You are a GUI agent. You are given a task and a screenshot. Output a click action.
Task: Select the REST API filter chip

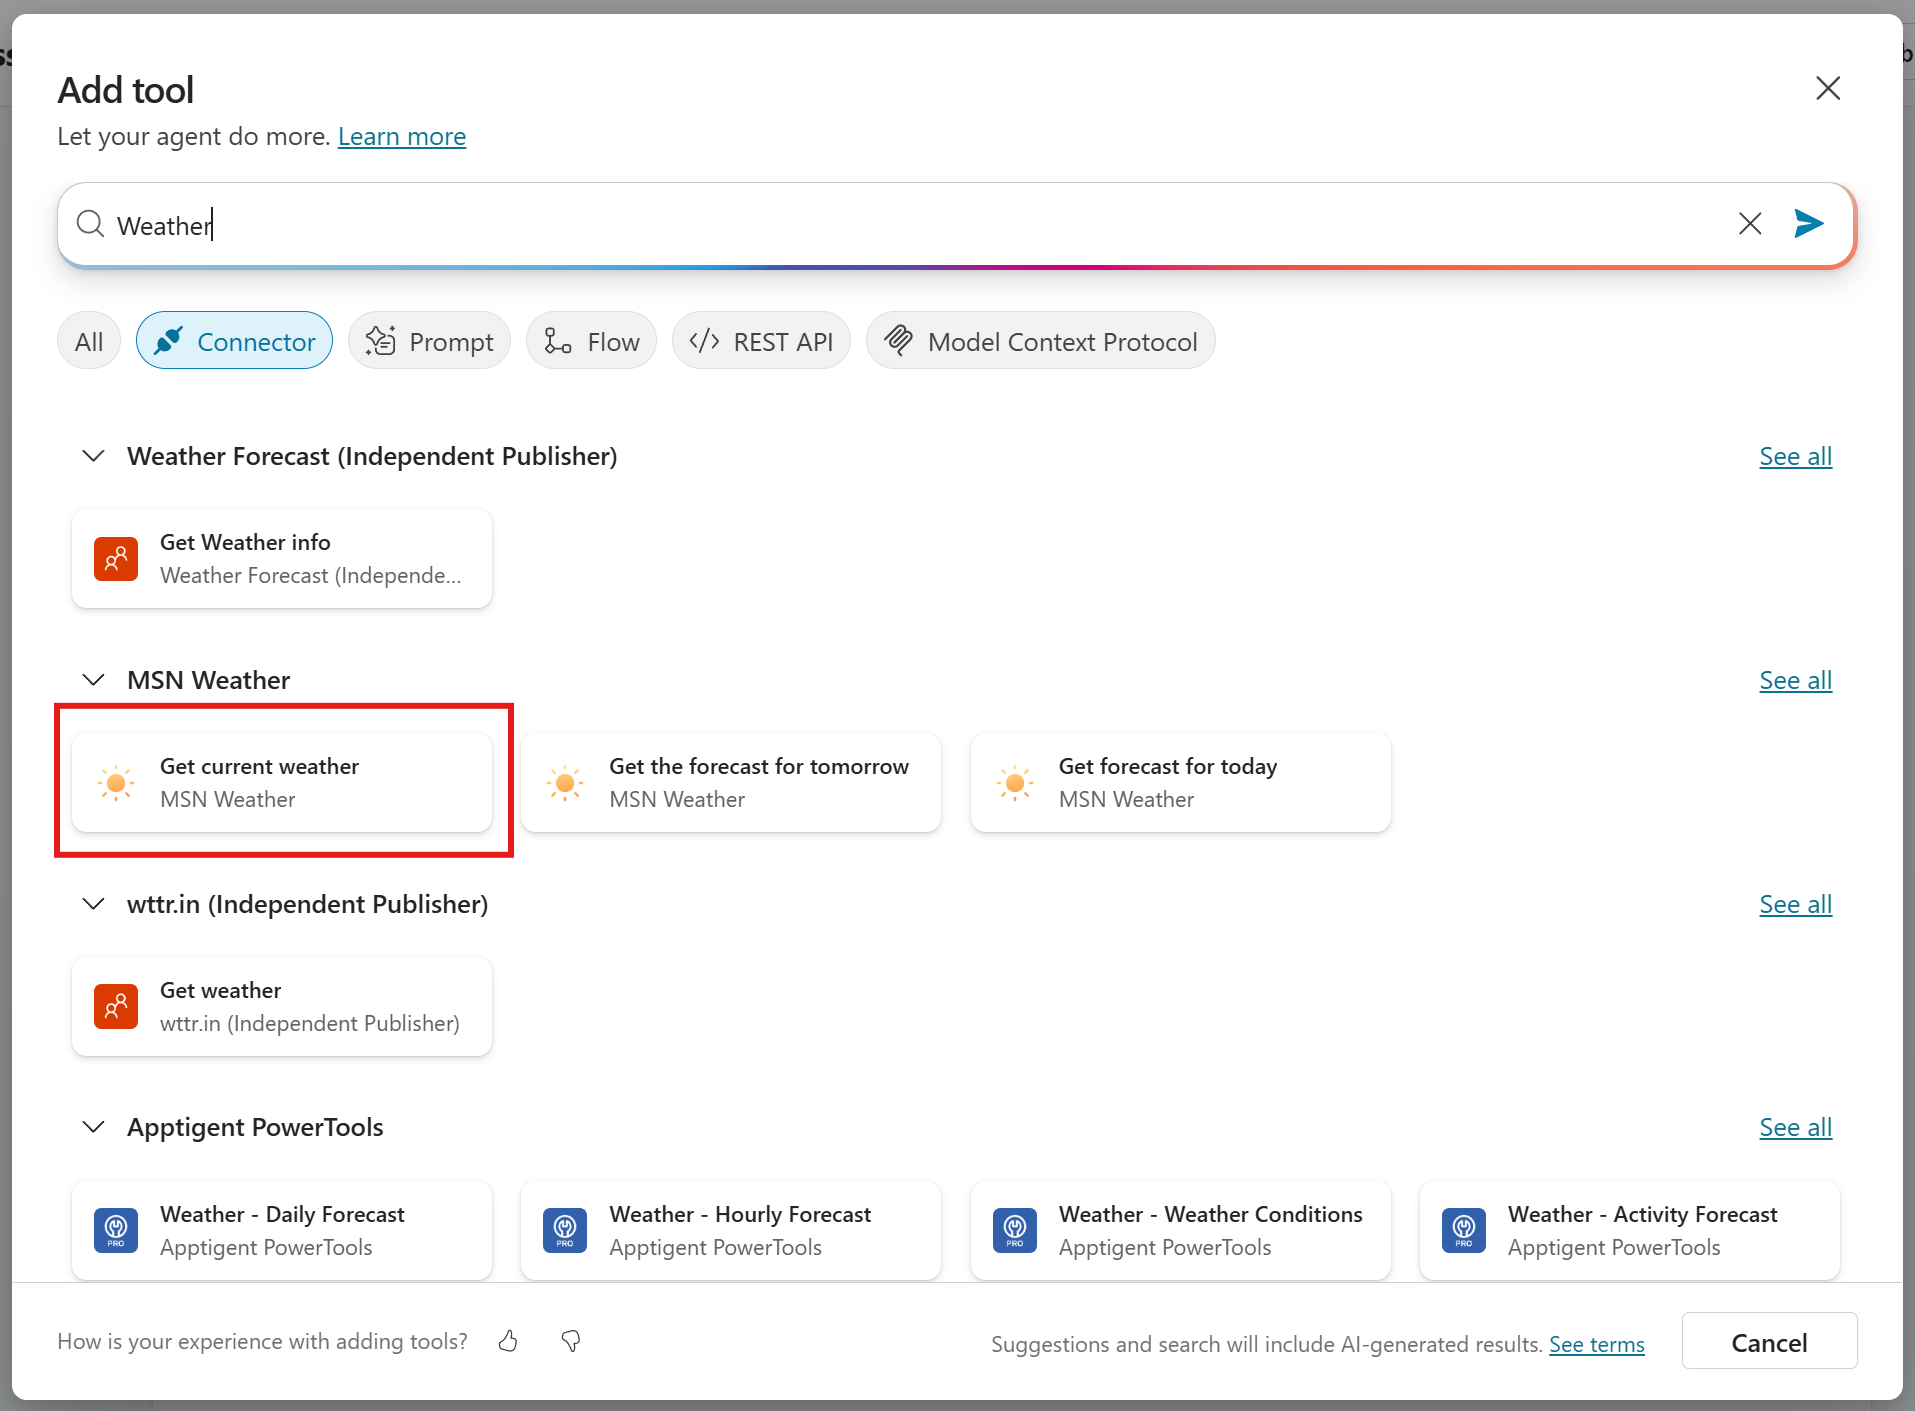pyautogui.click(x=762, y=341)
